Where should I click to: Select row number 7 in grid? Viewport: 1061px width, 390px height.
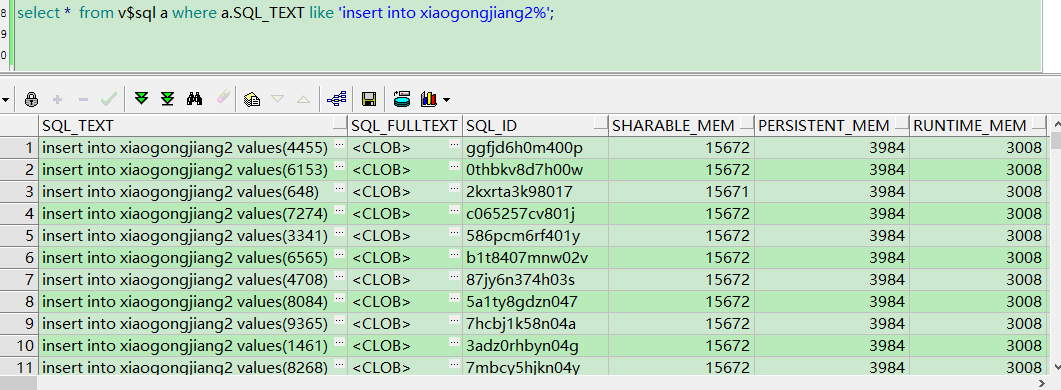(x=19, y=279)
